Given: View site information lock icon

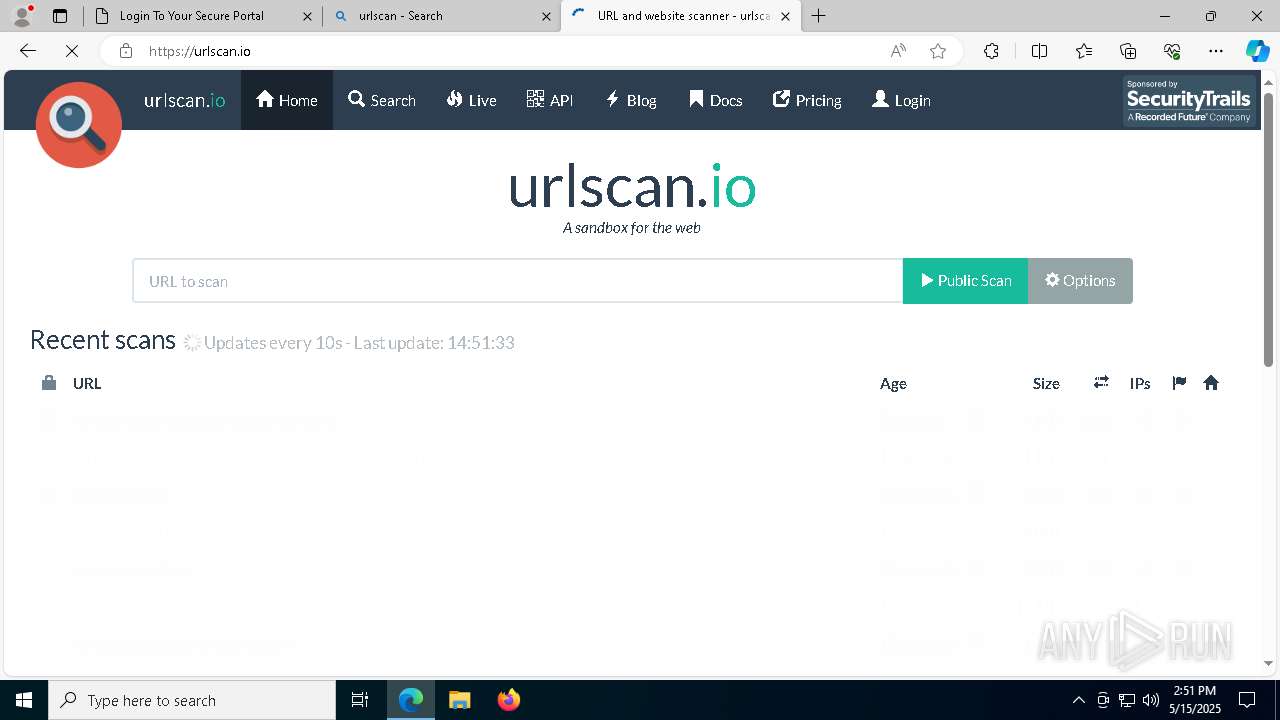Looking at the screenshot, I should point(126,51).
